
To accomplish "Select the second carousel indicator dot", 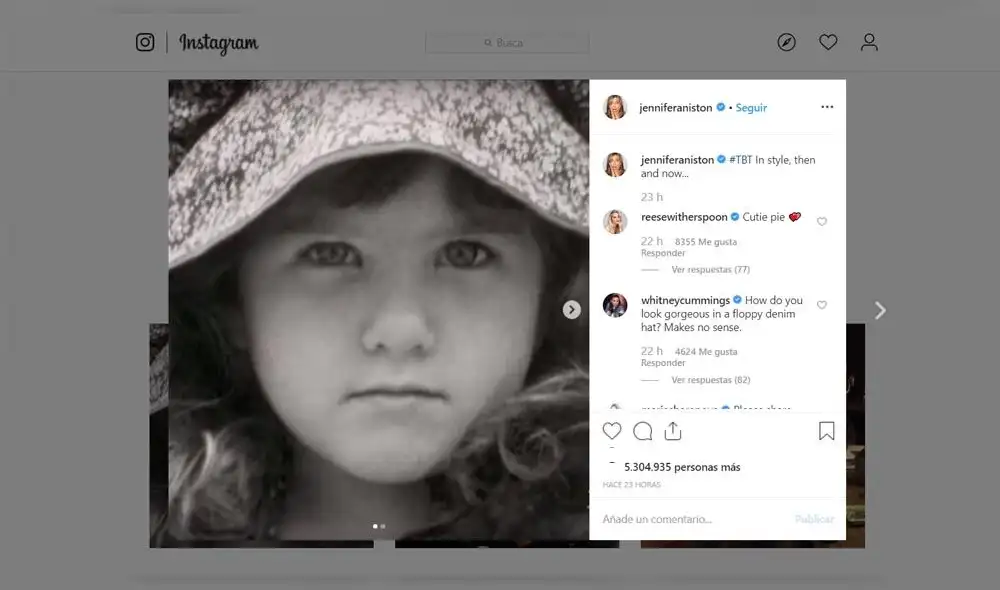I will pos(381,525).
